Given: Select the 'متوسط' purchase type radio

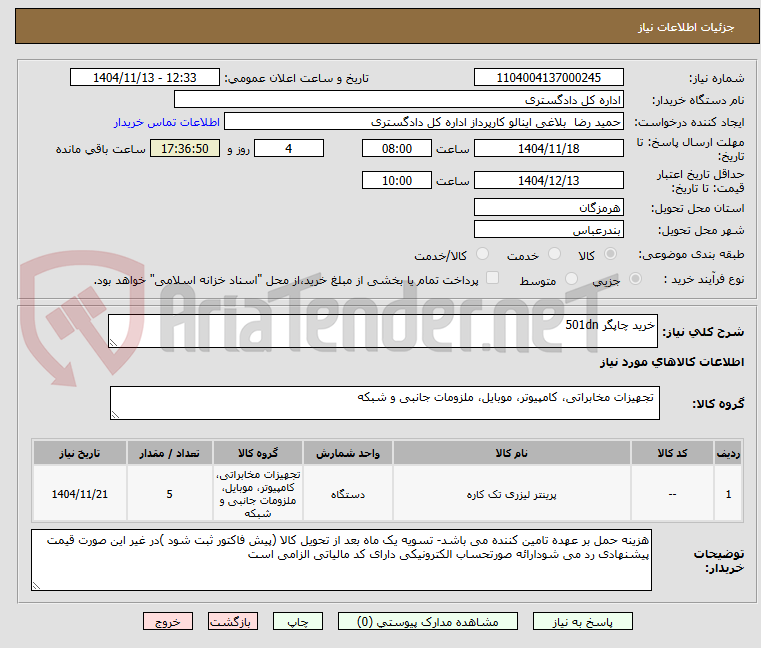Looking at the screenshot, I should tap(572, 279).
